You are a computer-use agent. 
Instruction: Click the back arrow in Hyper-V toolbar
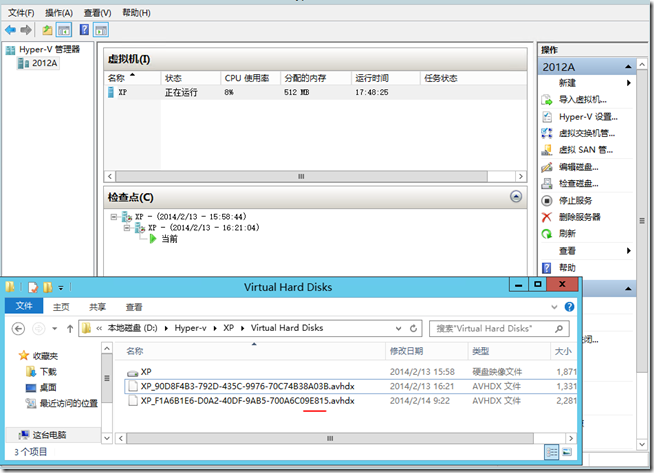10,30
